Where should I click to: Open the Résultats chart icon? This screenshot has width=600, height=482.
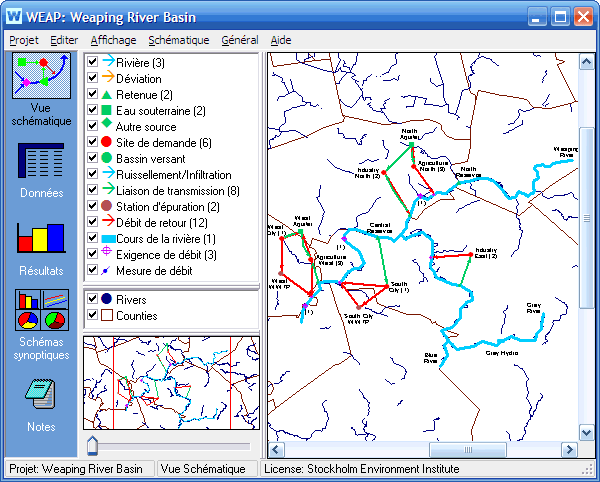click(41, 238)
